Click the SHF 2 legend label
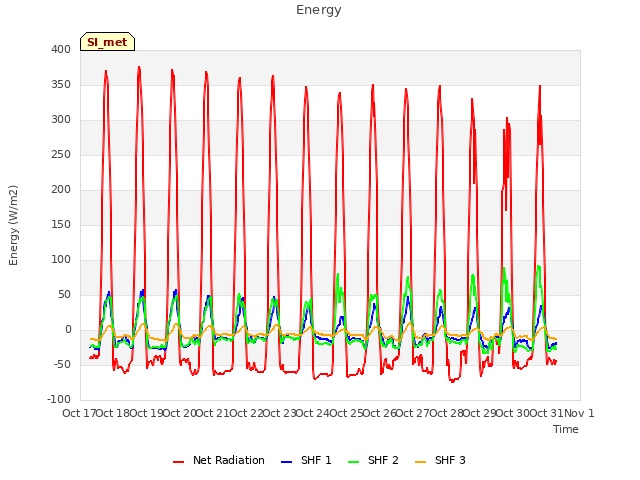Image resolution: width=640 pixels, height=480 pixels. point(383,460)
